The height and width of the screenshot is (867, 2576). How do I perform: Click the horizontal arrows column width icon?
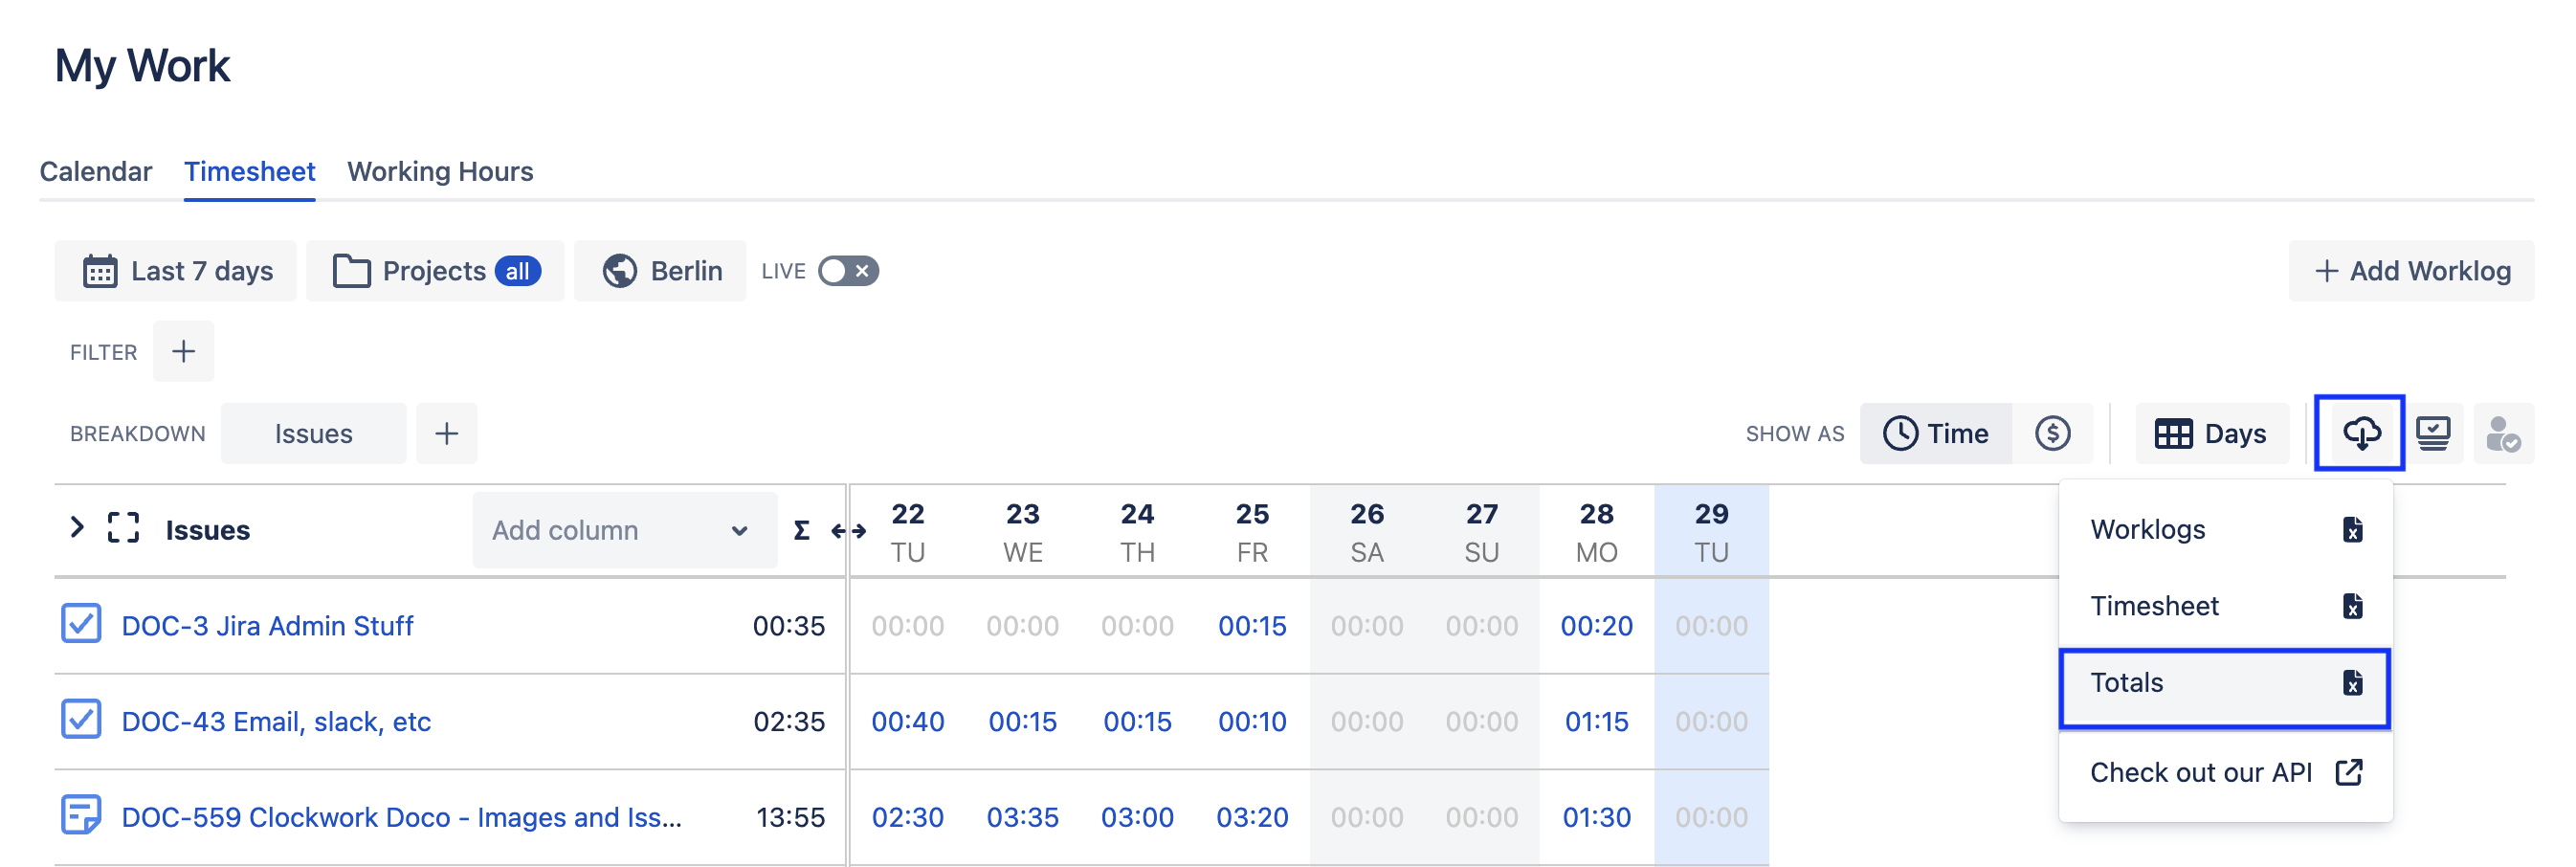(848, 530)
